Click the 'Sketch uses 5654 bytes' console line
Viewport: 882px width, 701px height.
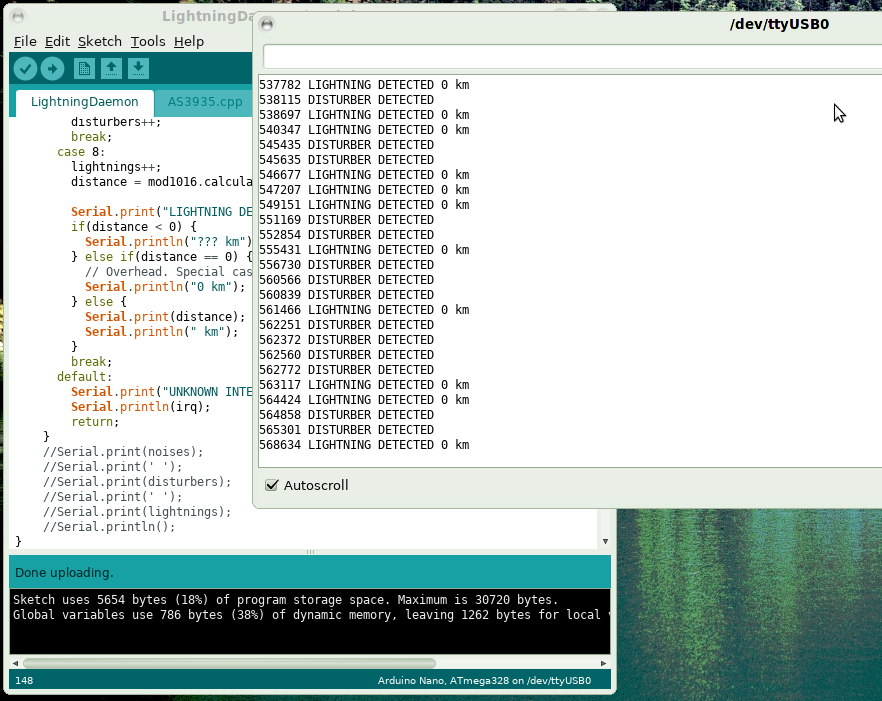(285, 600)
